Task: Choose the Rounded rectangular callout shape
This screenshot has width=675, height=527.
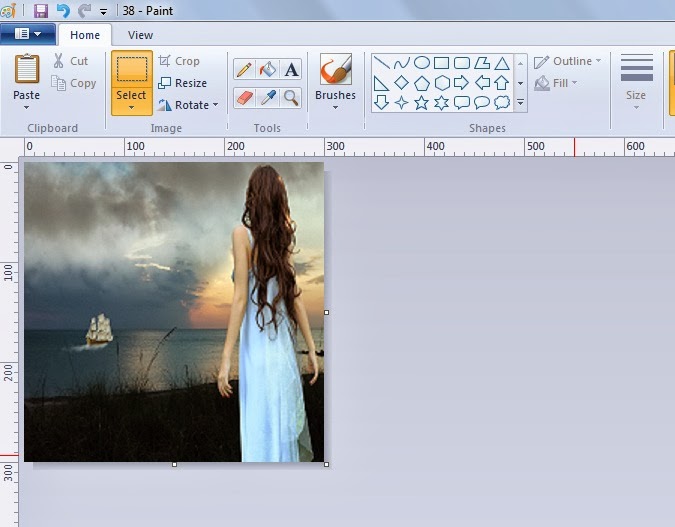Action: 461,102
